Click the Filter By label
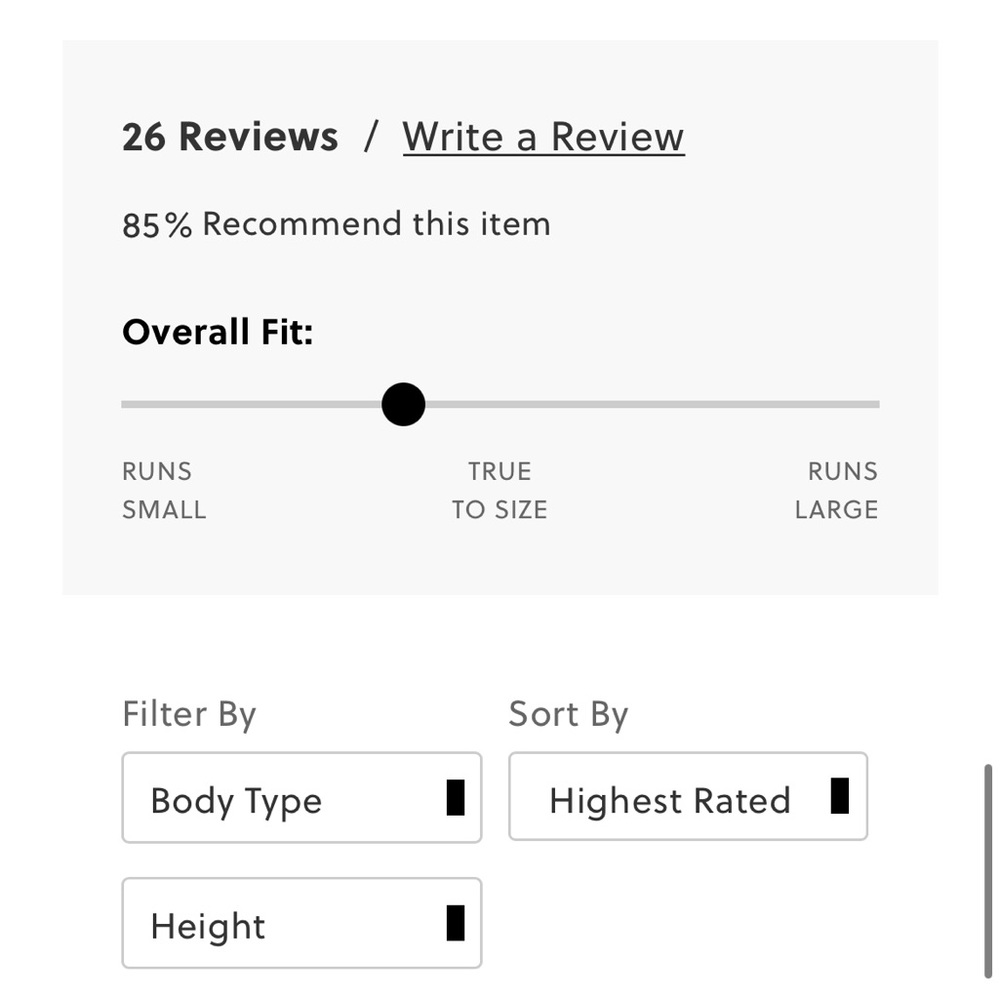Image resolution: width=1000 pixels, height=1000 pixels. pos(189,714)
